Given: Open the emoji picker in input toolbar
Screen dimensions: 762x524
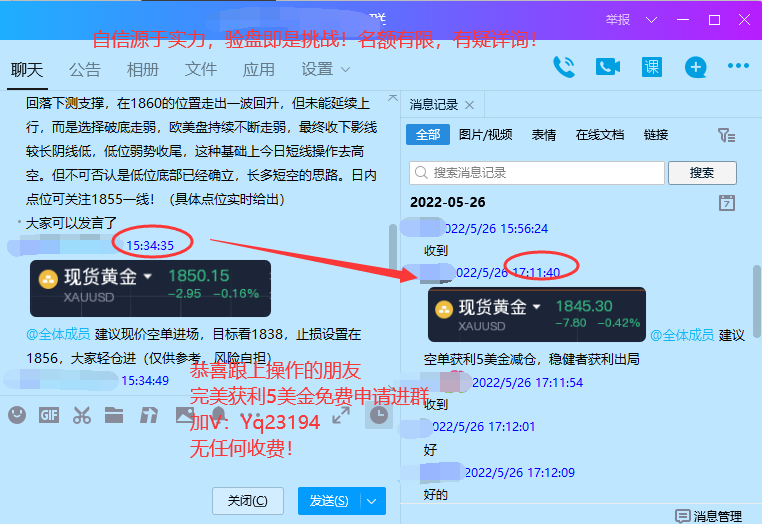Looking at the screenshot, I should click(17, 415).
